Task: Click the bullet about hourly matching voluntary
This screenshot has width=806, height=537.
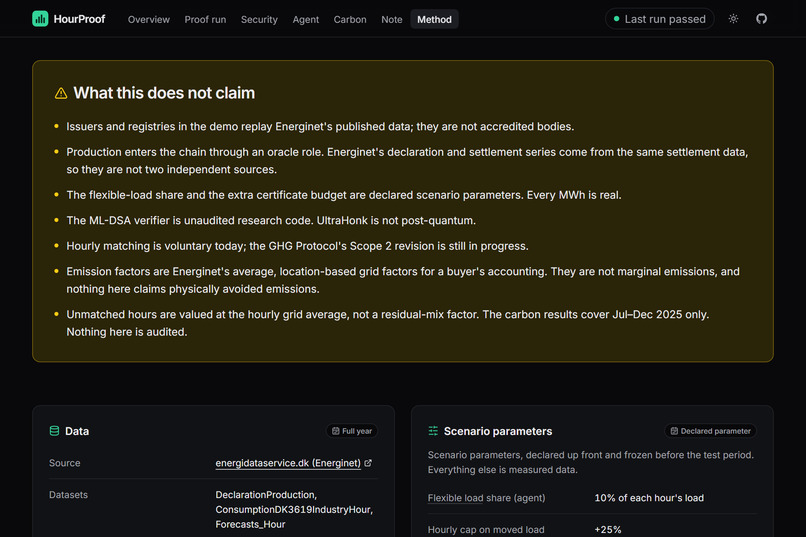Action: tap(297, 246)
